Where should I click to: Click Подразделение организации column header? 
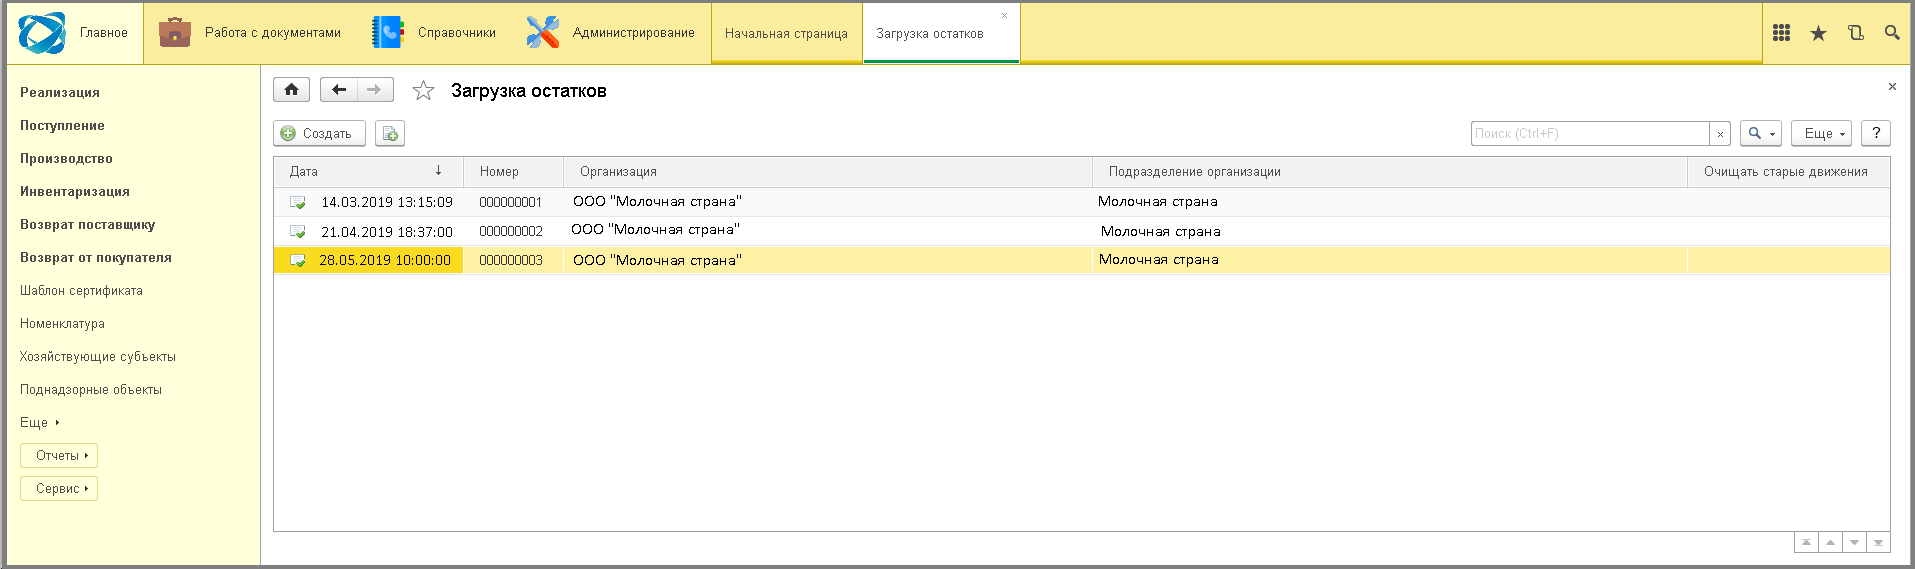(1390, 172)
